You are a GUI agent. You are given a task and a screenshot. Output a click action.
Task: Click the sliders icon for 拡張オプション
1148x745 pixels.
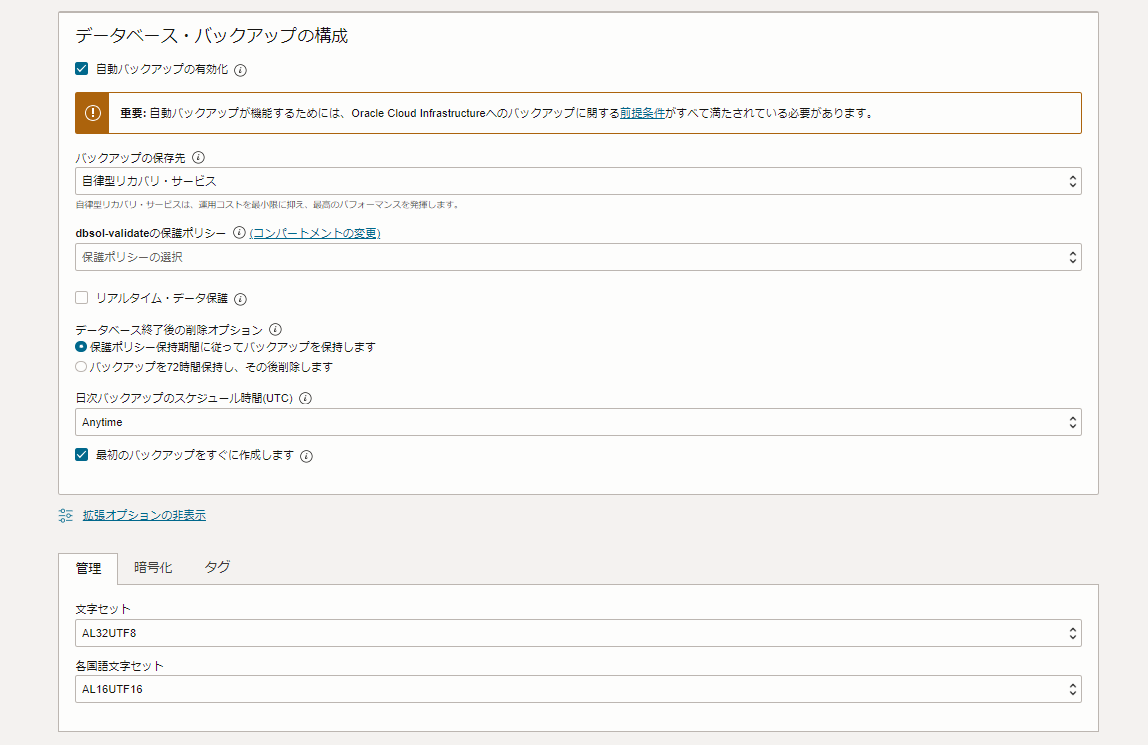pos(66,515)
